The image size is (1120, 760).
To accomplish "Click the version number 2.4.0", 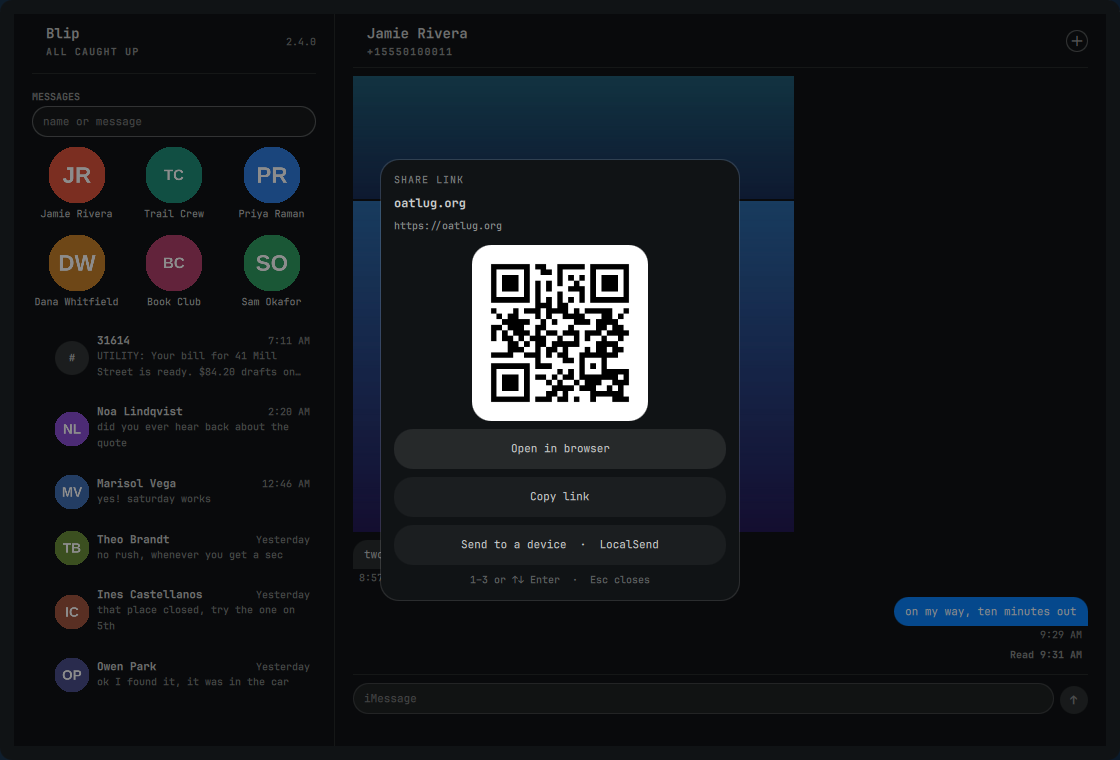I will tap(301, 42).
